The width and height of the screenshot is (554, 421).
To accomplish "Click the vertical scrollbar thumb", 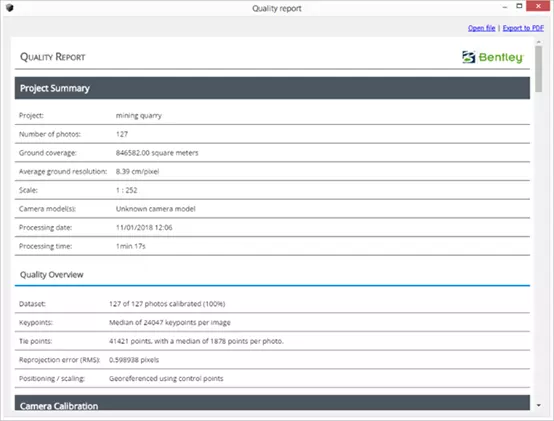I will tap(538, 69).
